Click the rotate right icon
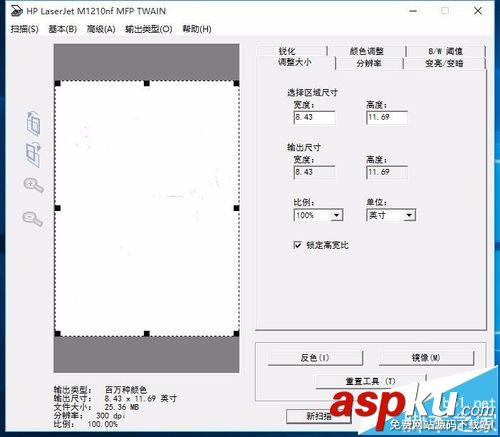 pyautogui.click(x=33, y=155)
